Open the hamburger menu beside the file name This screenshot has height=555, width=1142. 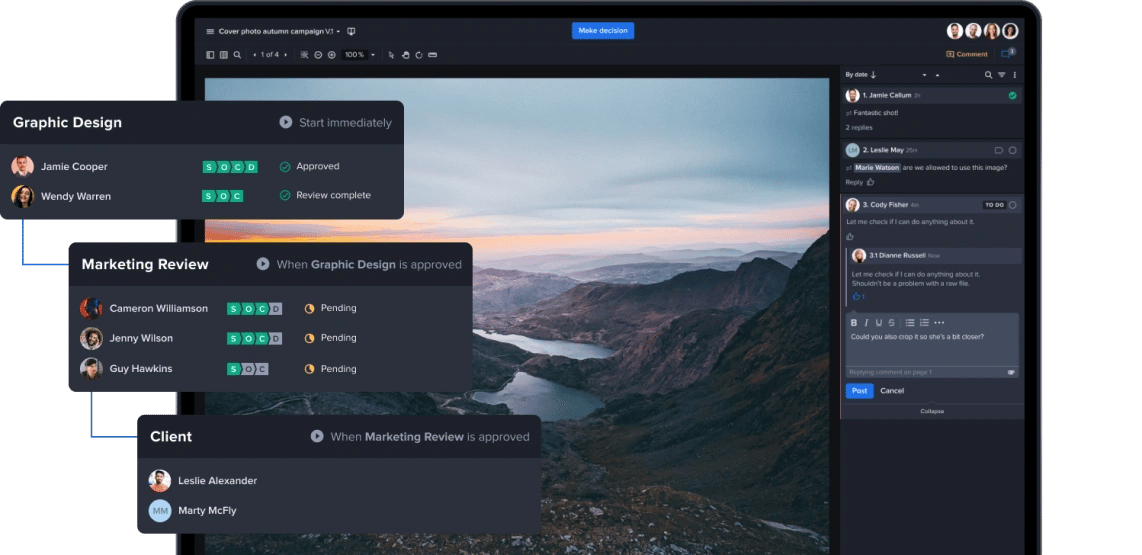pos(210,31)
